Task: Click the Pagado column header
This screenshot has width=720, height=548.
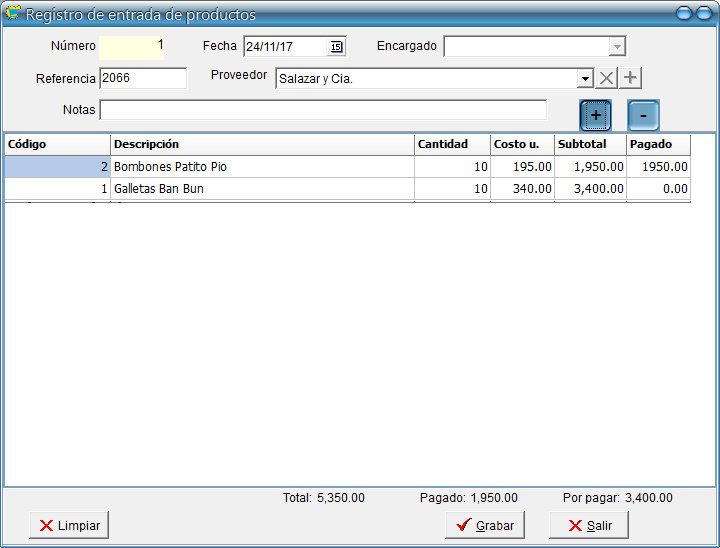Action: point(658,144)
